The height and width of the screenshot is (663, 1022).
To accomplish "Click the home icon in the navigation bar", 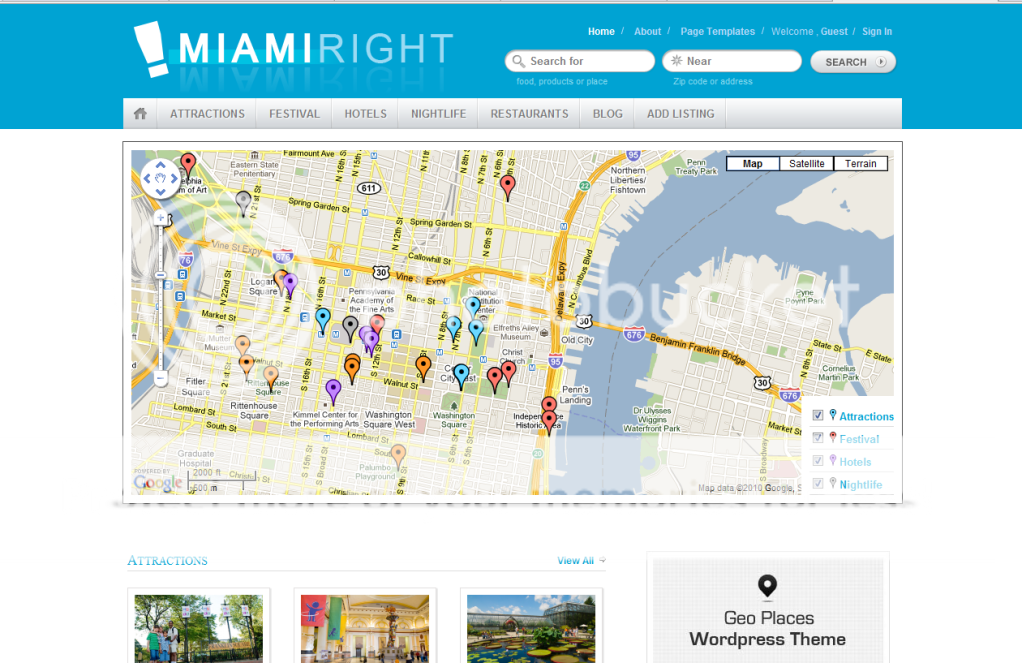I will [140, 113].
